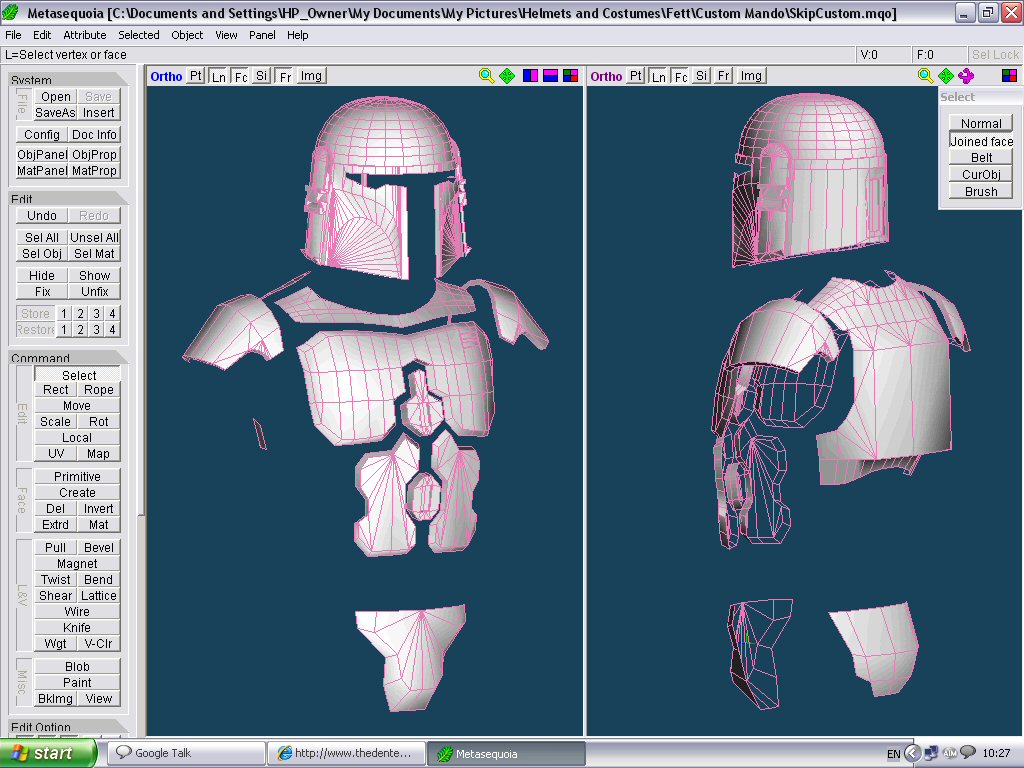The width and height of the screenshot is (1024, 768).
Task: Click the four-color view icon in left viewport
Action: pos(570,76)
